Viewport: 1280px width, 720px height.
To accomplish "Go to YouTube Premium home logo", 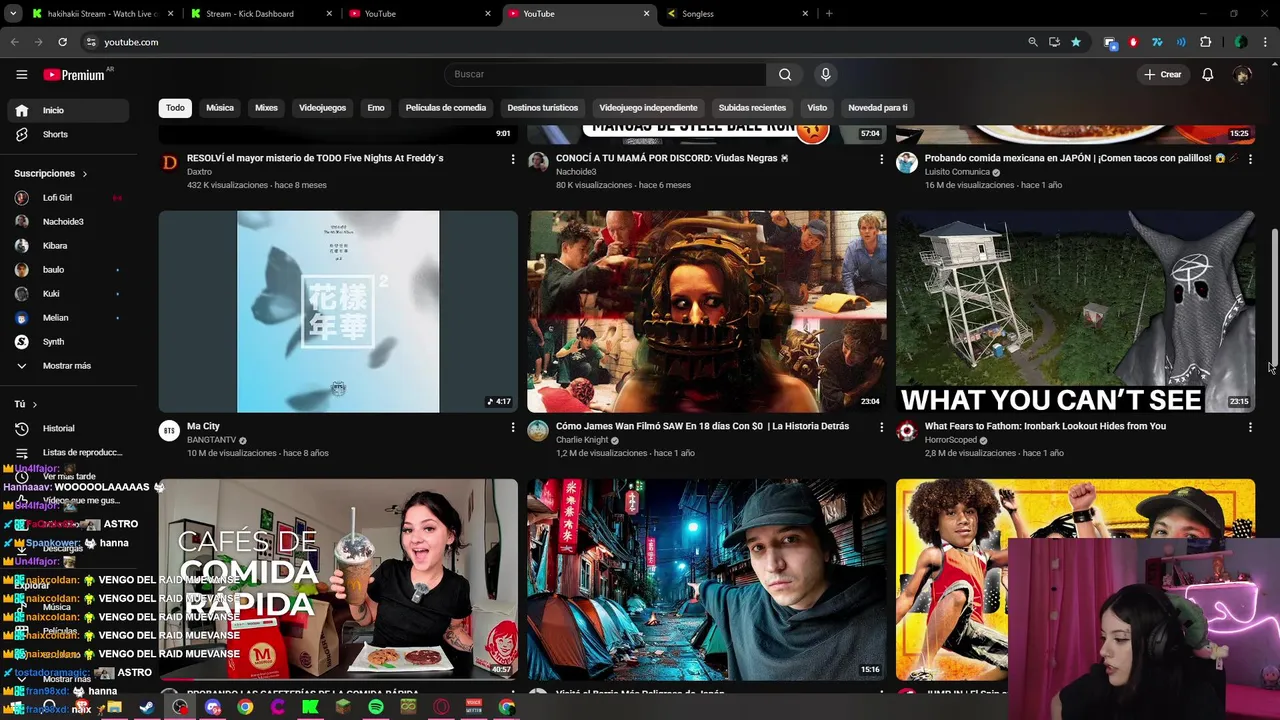I will (74, 75).
